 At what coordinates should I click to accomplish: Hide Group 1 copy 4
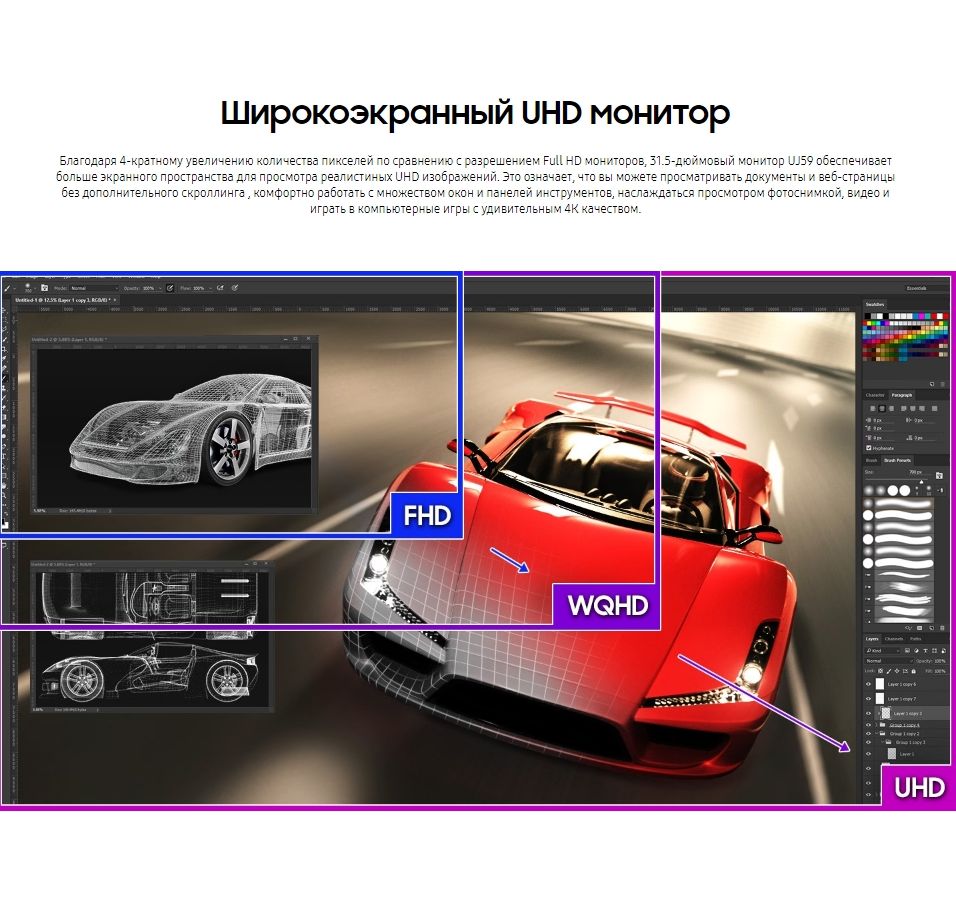coord(869,726)
